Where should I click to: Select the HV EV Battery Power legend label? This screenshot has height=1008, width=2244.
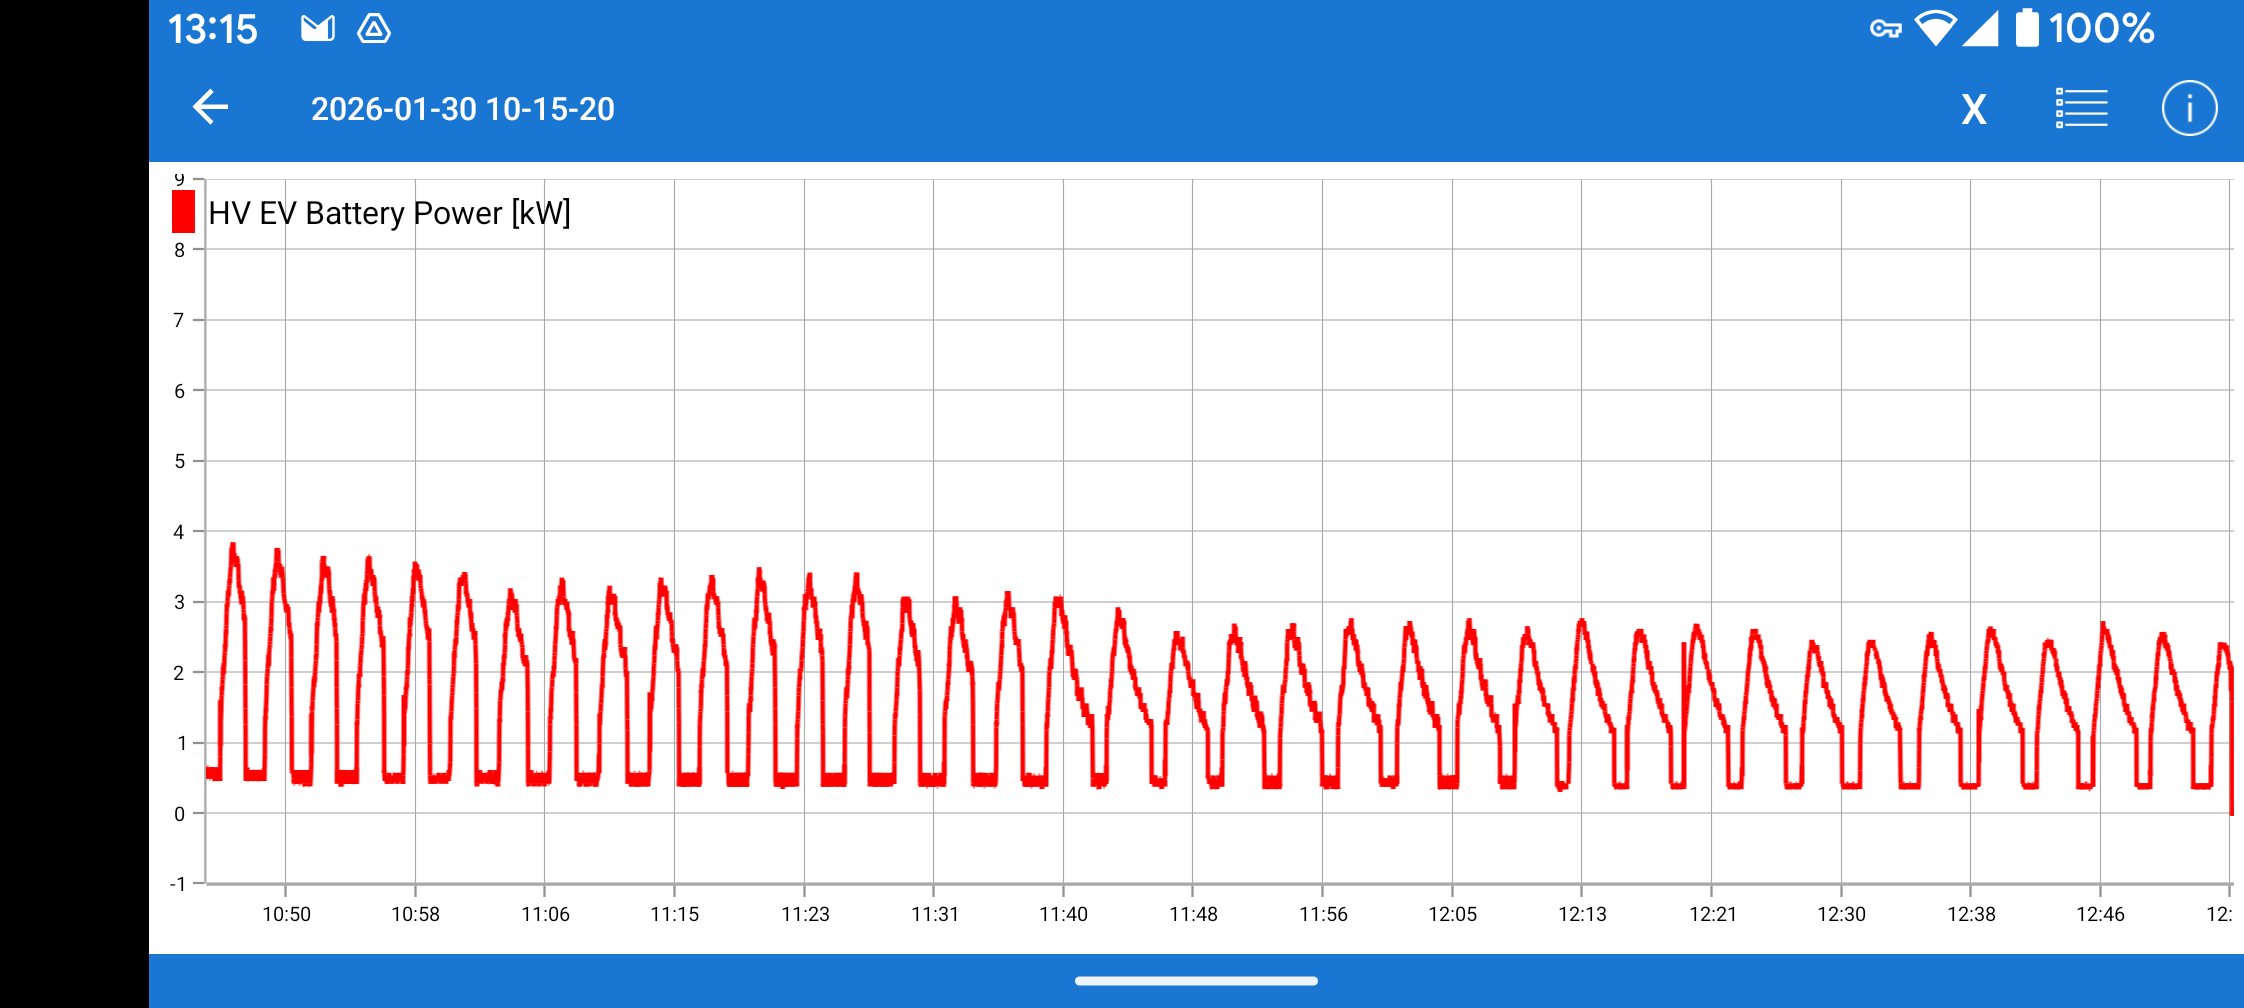coord(389,213)
